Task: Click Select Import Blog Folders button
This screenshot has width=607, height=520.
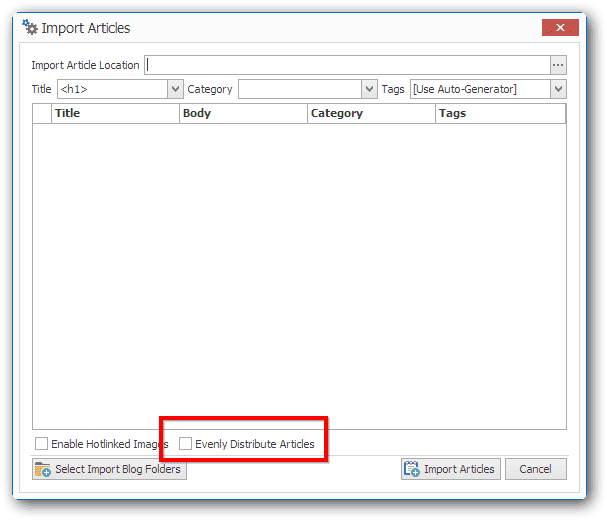Action: pyautogui.click(x=109, y=469)
